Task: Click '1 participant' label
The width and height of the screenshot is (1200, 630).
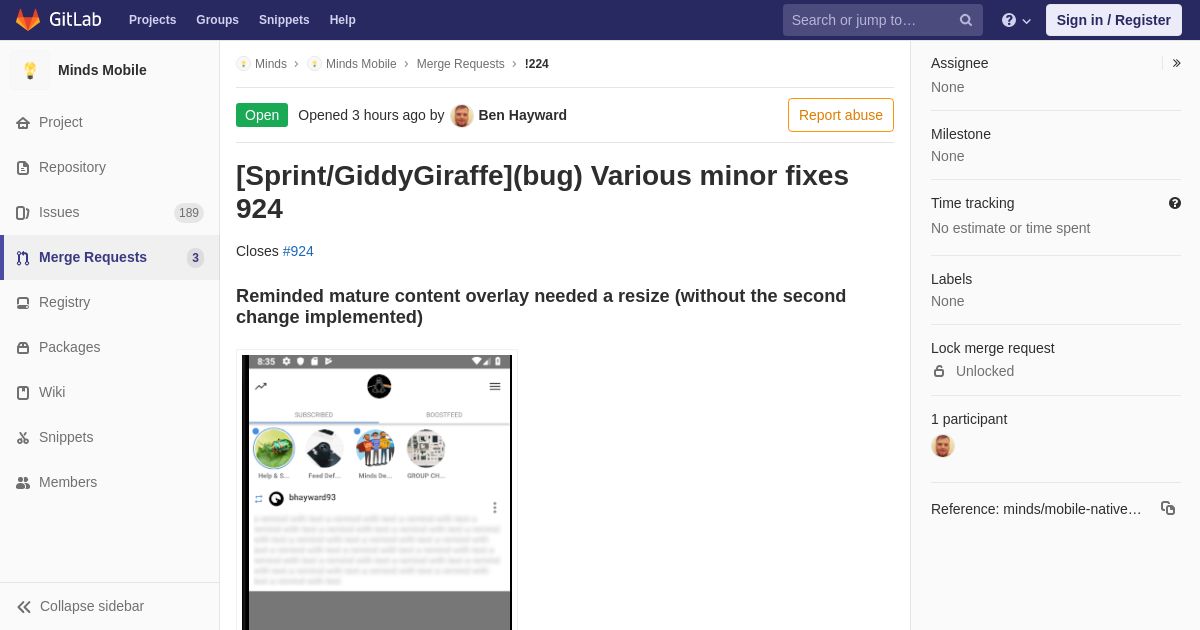Action: (969, 419)
